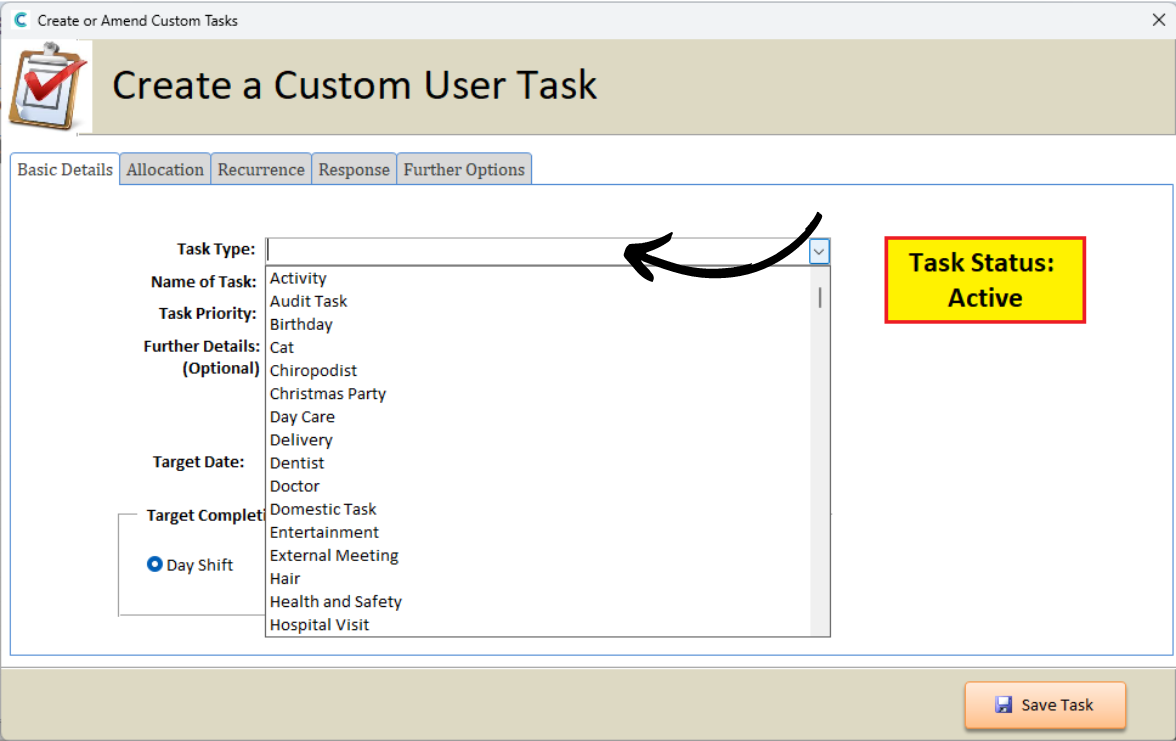Viewport: 1176px width, 741px height.
Task: Select the Day Shift radio button
Action: point(155,565)
